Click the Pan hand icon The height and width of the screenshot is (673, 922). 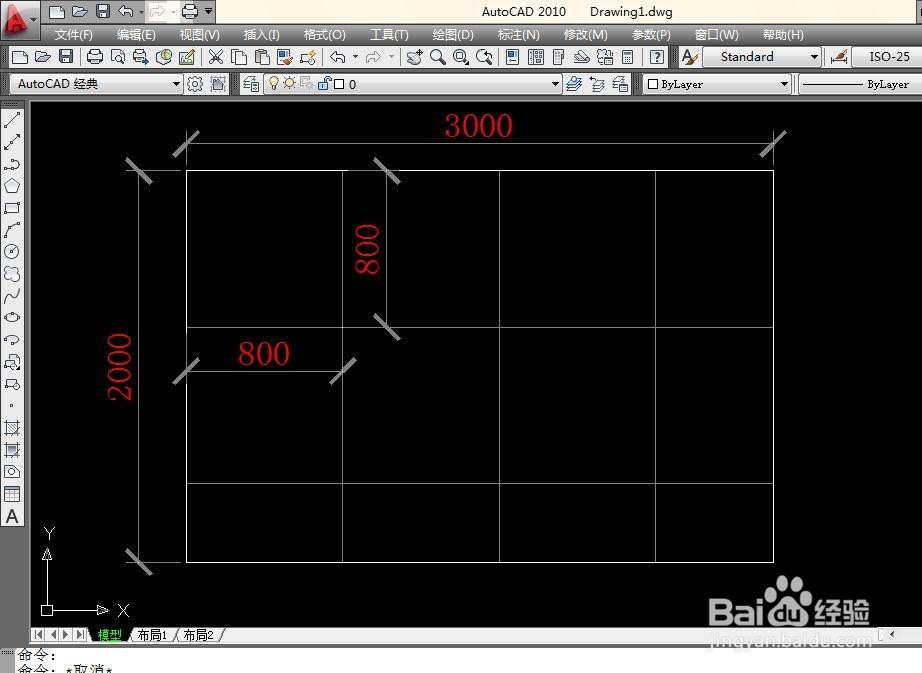[x=415, y=57]
